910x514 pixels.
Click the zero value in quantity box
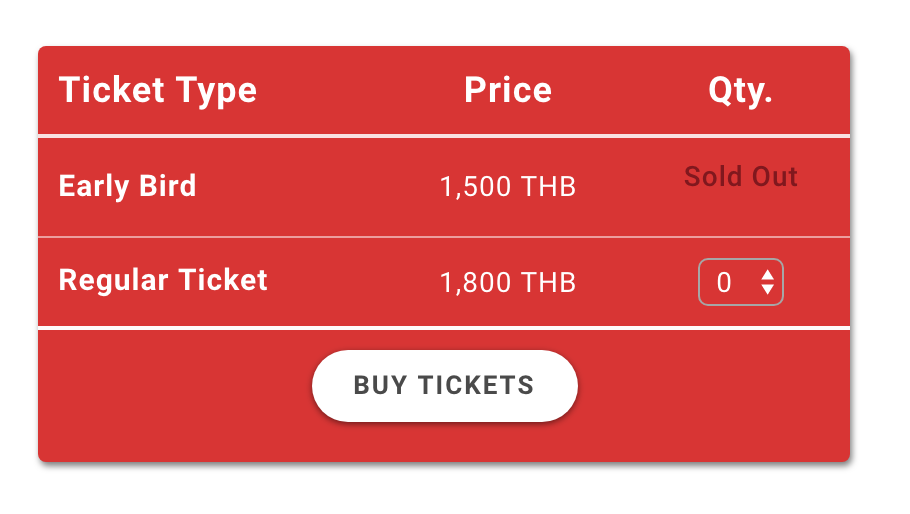click(x=724, y=283)
